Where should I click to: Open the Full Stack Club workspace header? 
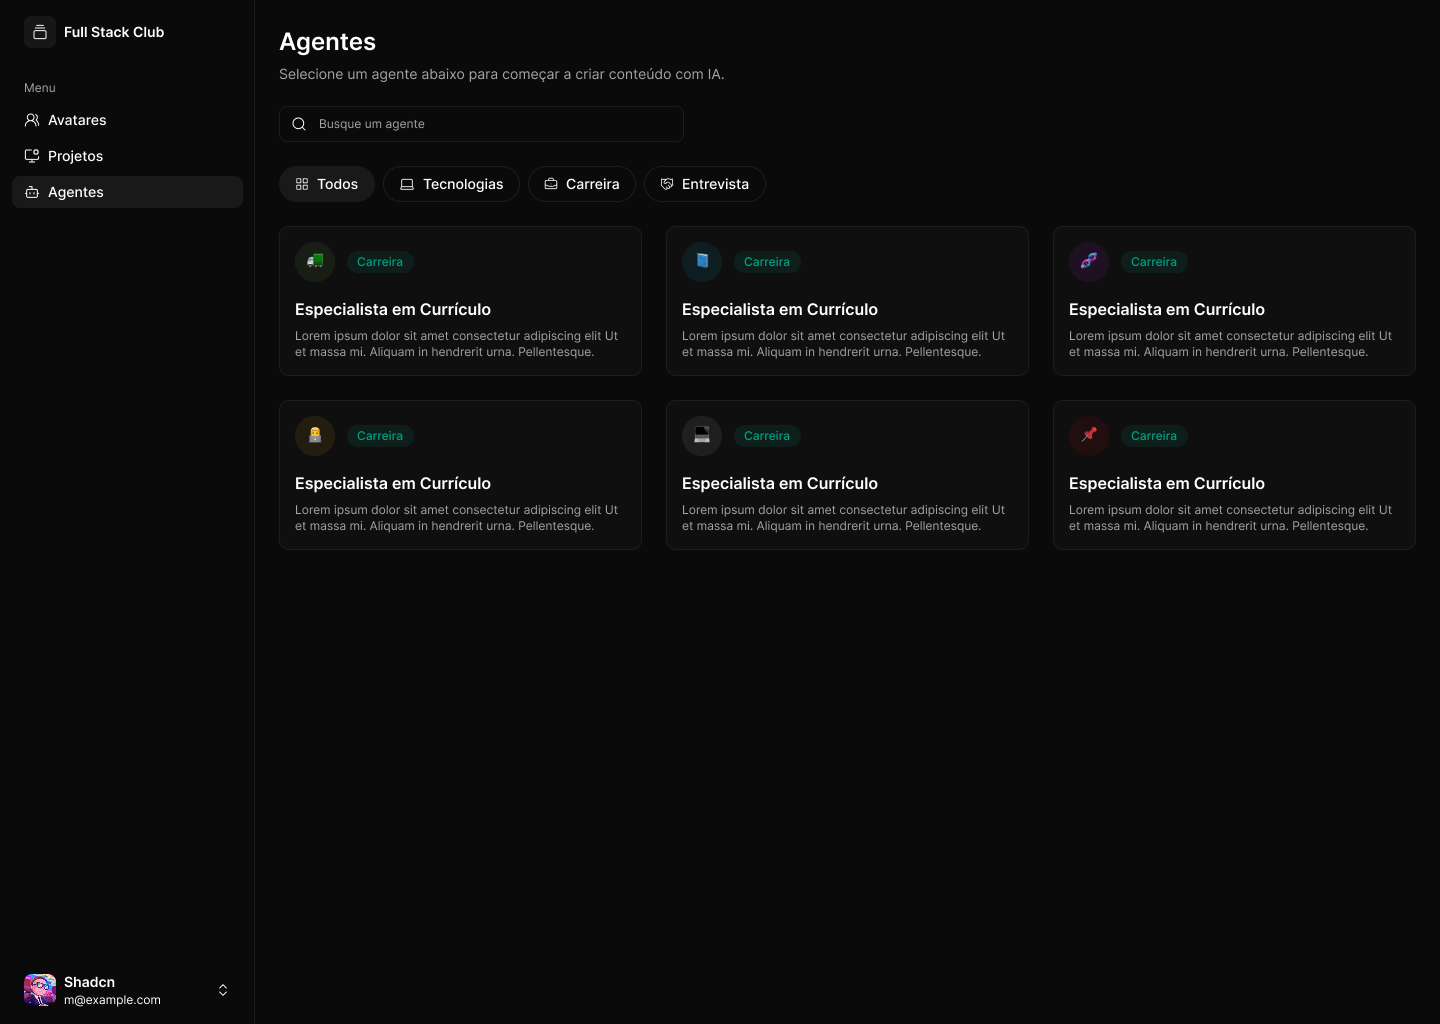coord(114,32)
